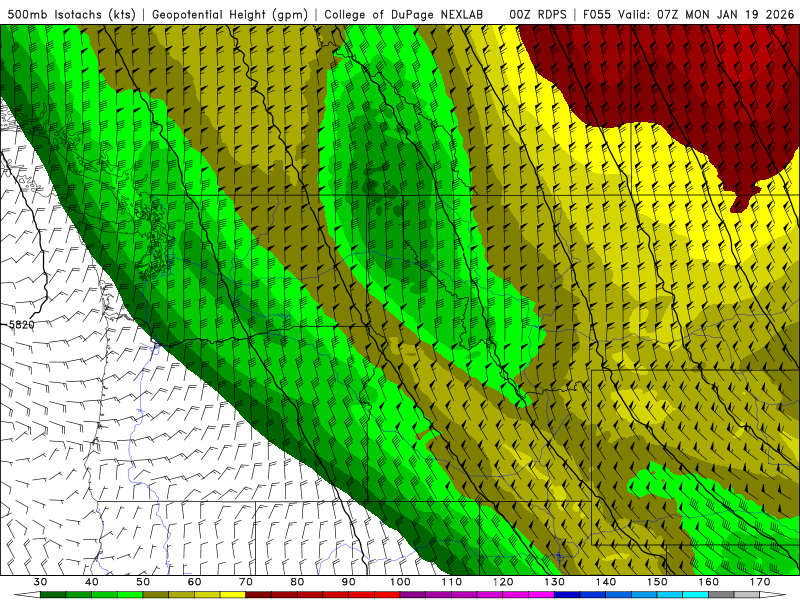800x600 pixels.
Task: Click the 40 value on the legend
Action: click(x=92, y=582)
